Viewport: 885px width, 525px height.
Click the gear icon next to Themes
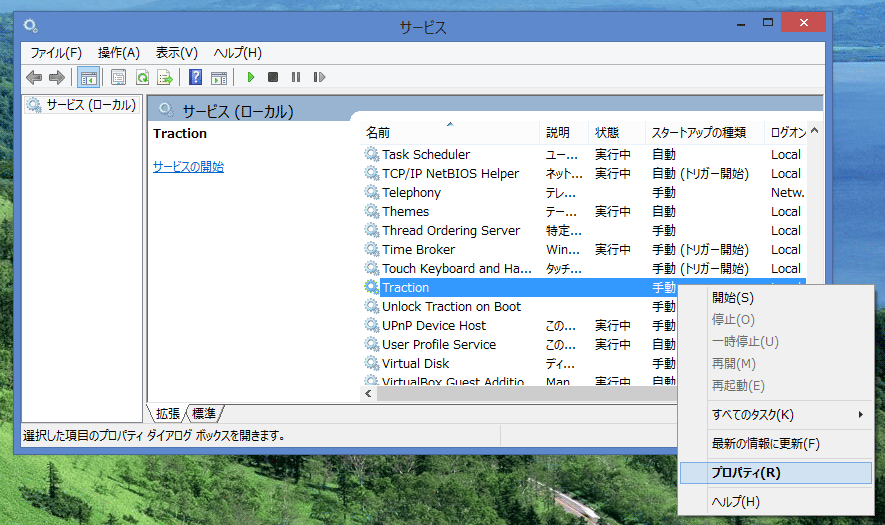[371, 211]
